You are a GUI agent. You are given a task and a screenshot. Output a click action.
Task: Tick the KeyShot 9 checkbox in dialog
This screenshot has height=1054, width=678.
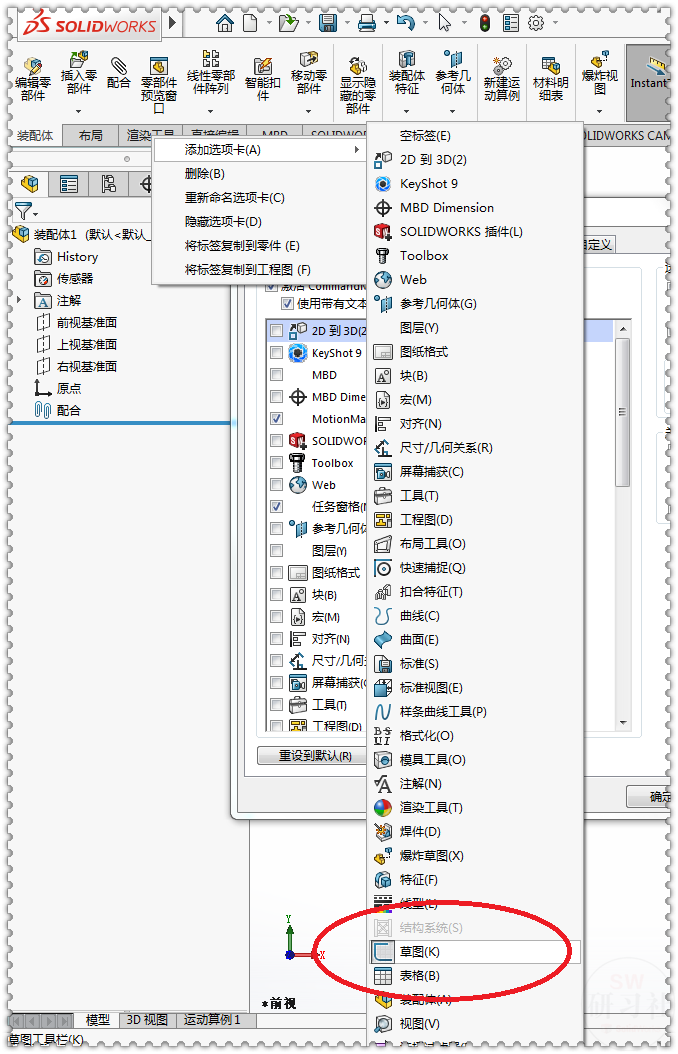[276, 353]
